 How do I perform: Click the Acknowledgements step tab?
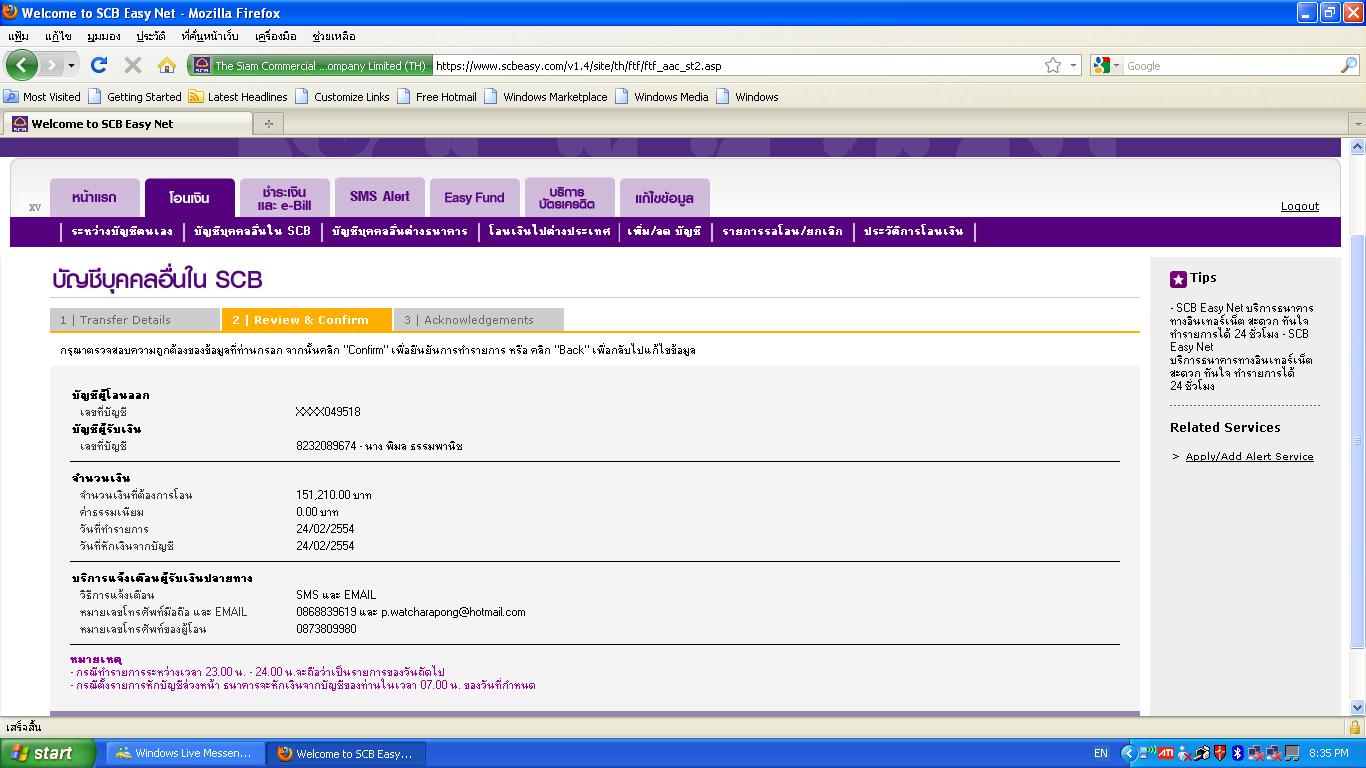[479, 320]
